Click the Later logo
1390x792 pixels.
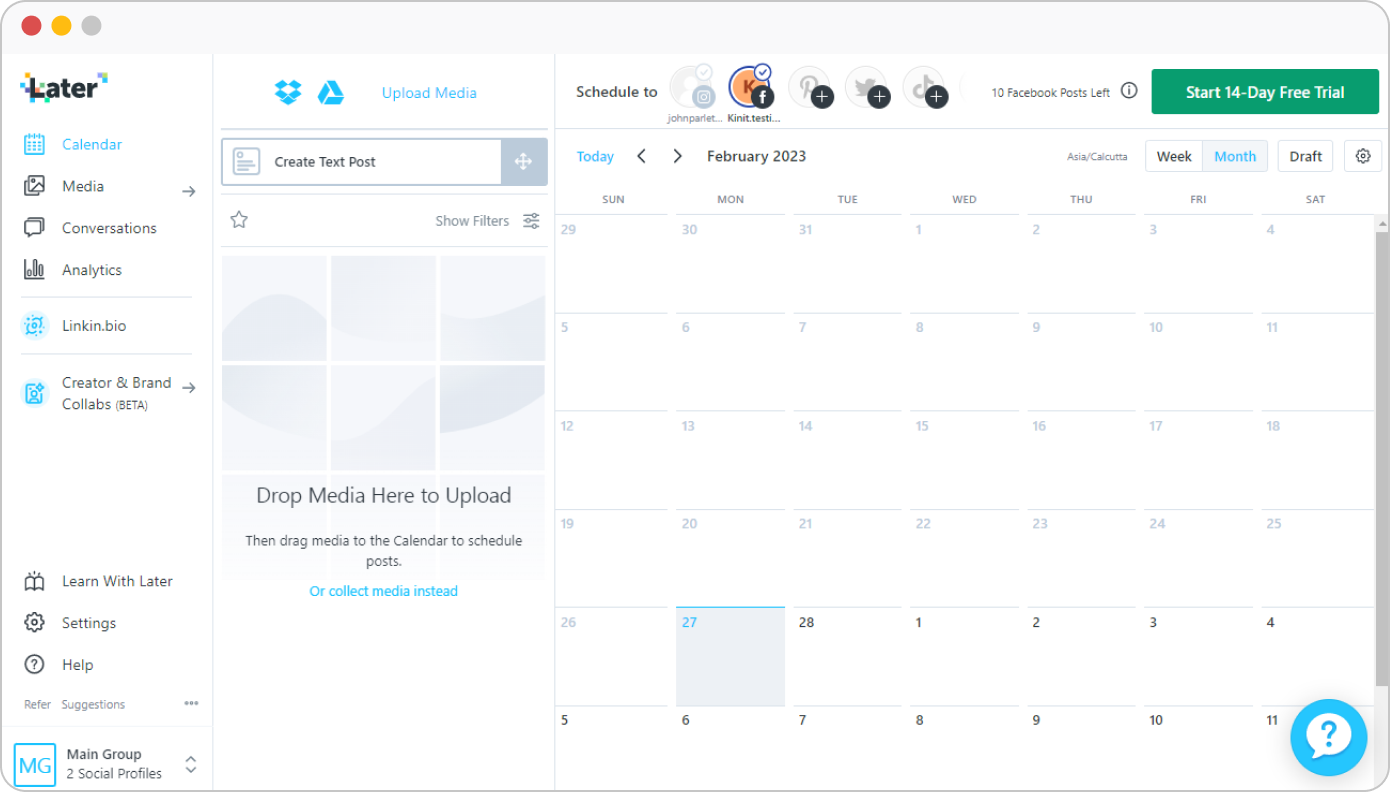(x=64, y=87)
